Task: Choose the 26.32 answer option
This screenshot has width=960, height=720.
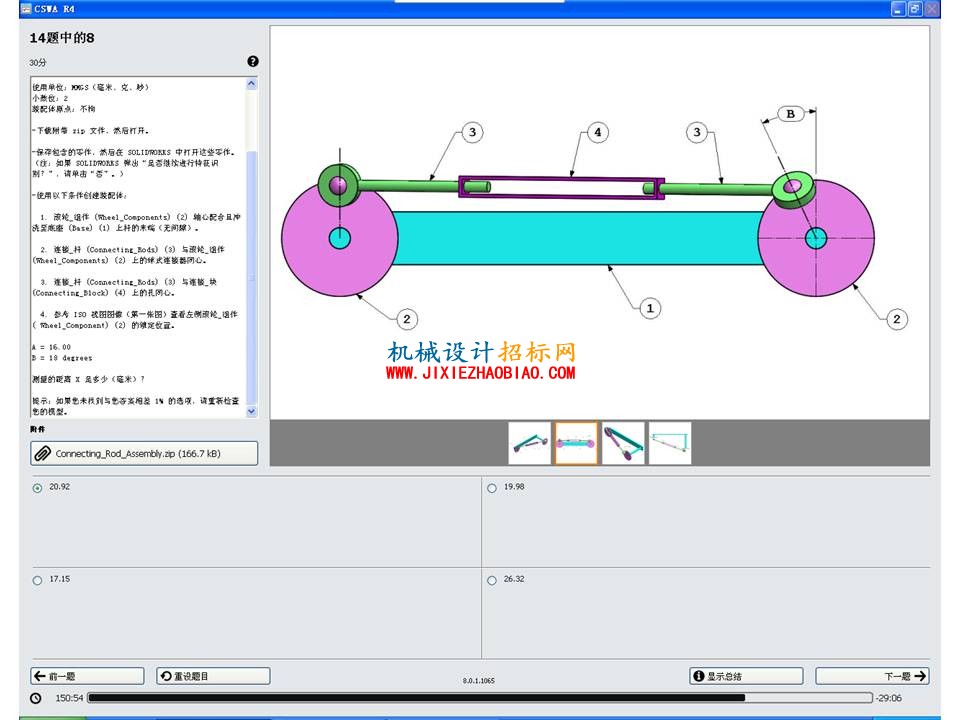Action: pyautogui.click(x=492, y=580)
